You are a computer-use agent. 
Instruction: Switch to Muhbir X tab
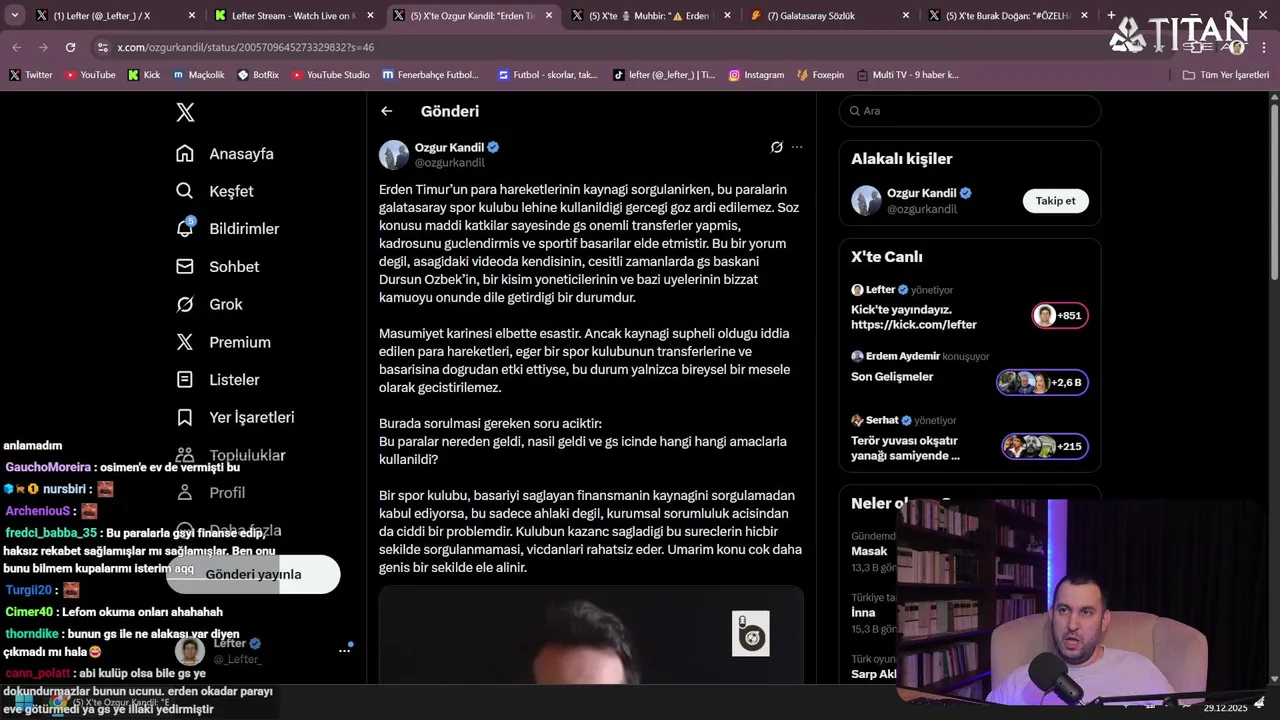pos(650,16)
